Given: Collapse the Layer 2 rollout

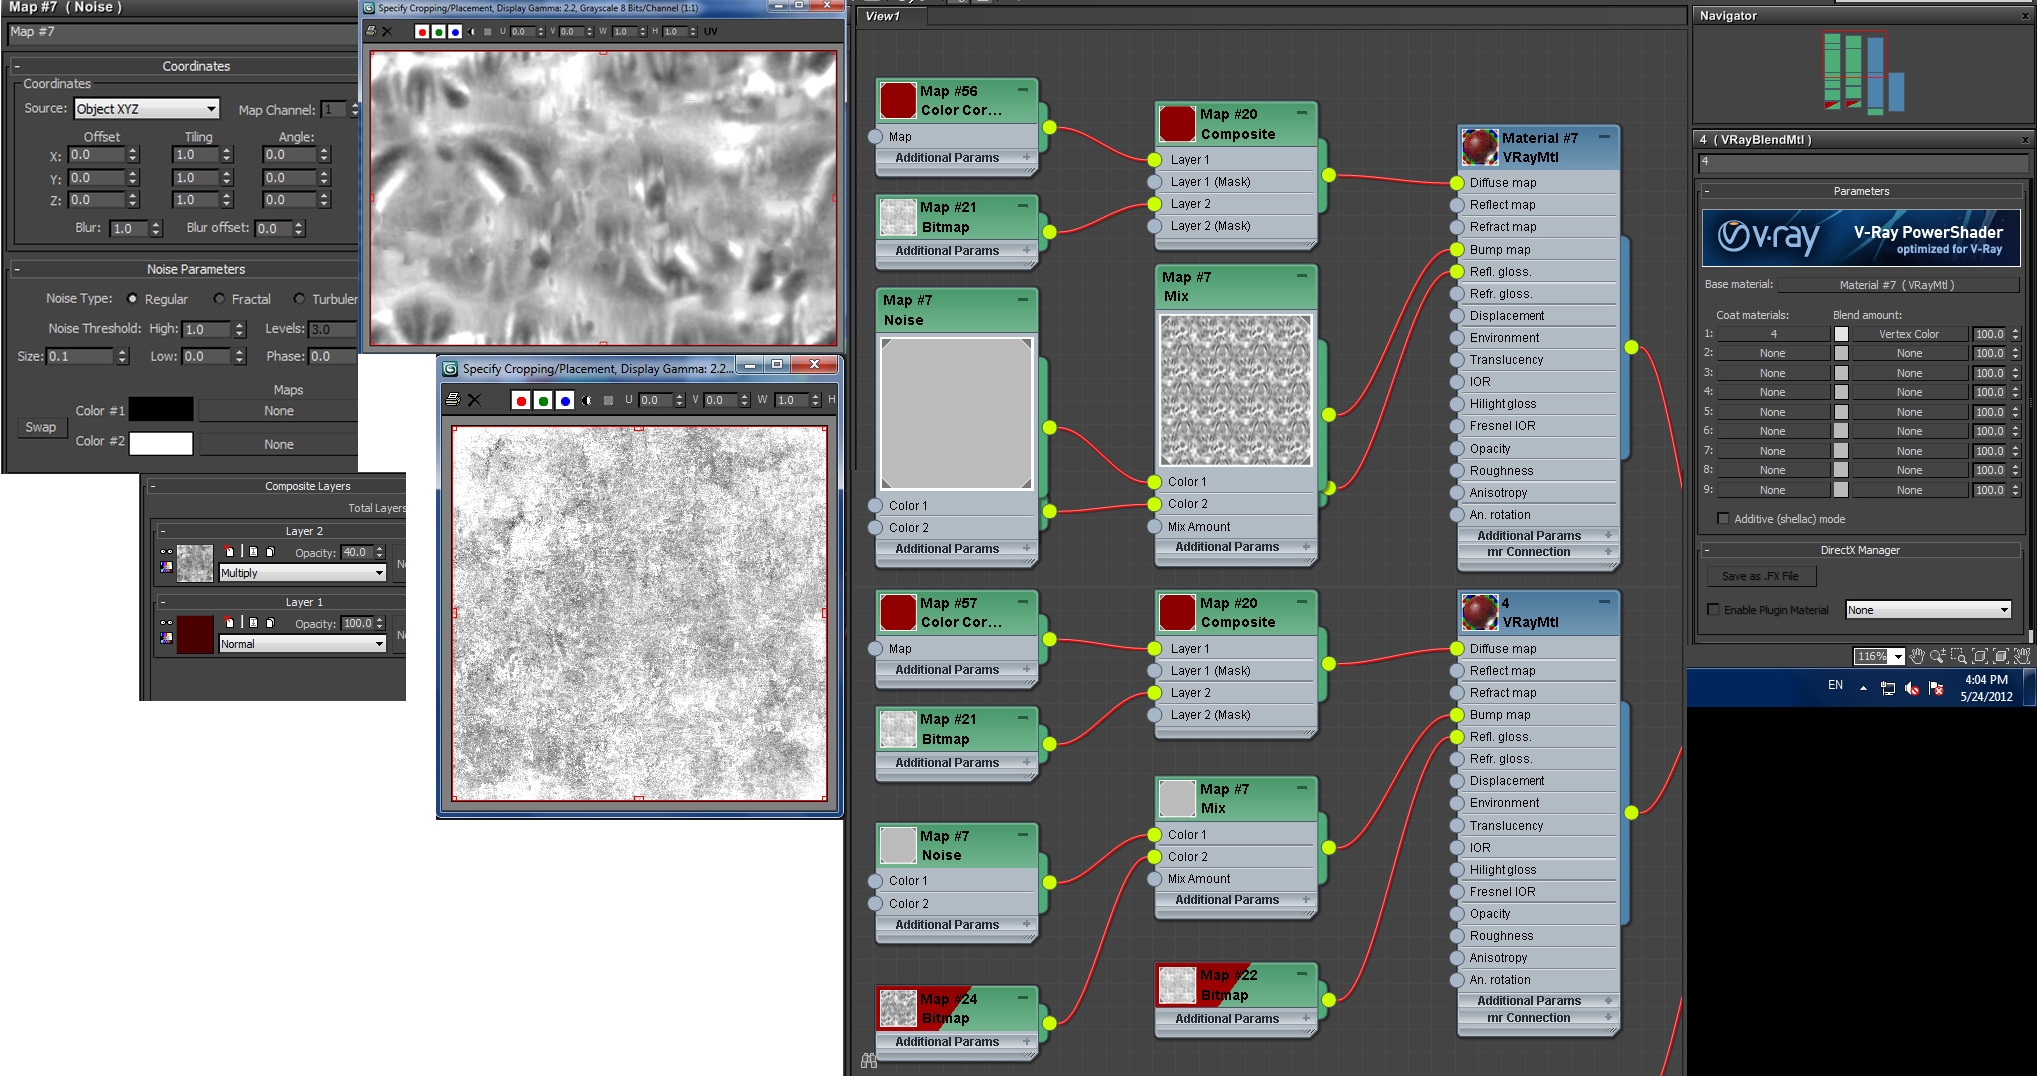Looking at the screenshot, I should (x=163, y=531).
